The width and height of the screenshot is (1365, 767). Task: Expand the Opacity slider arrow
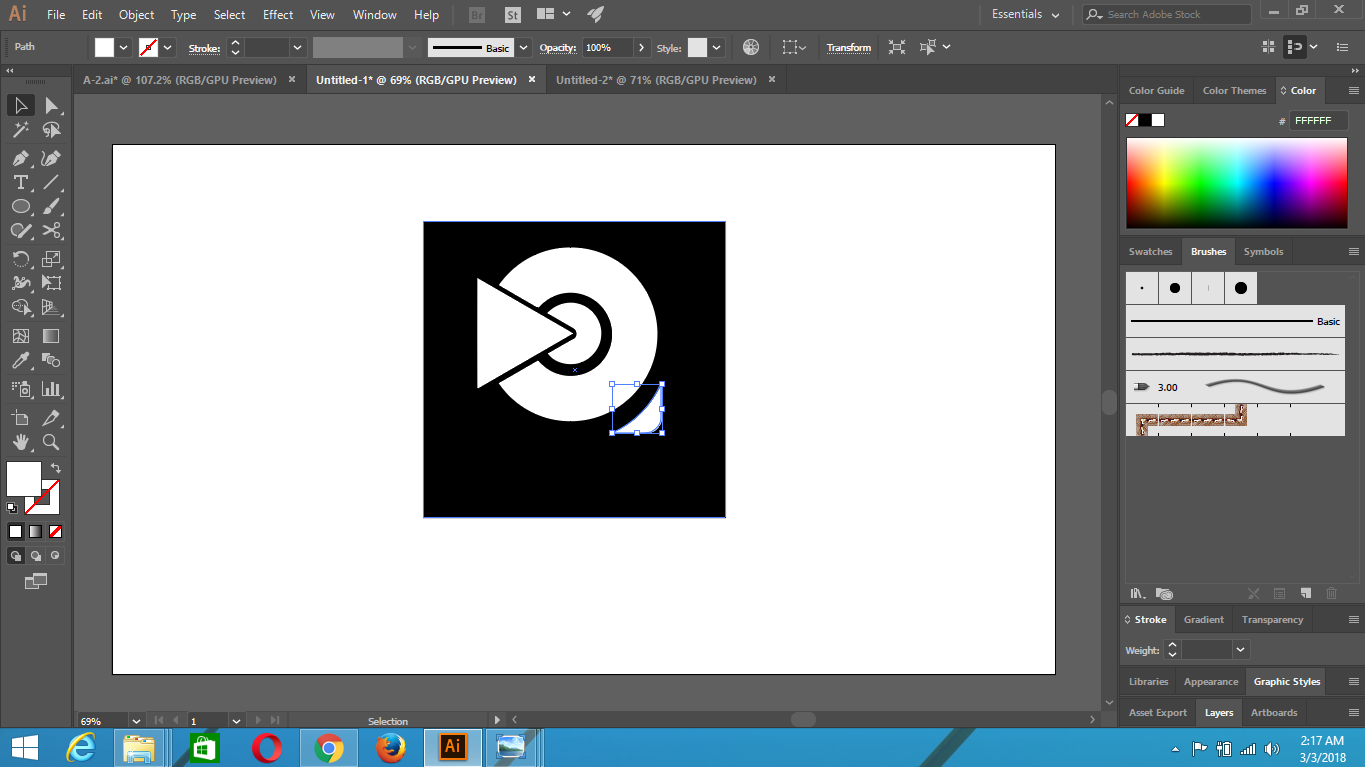[x=641, y=48]
